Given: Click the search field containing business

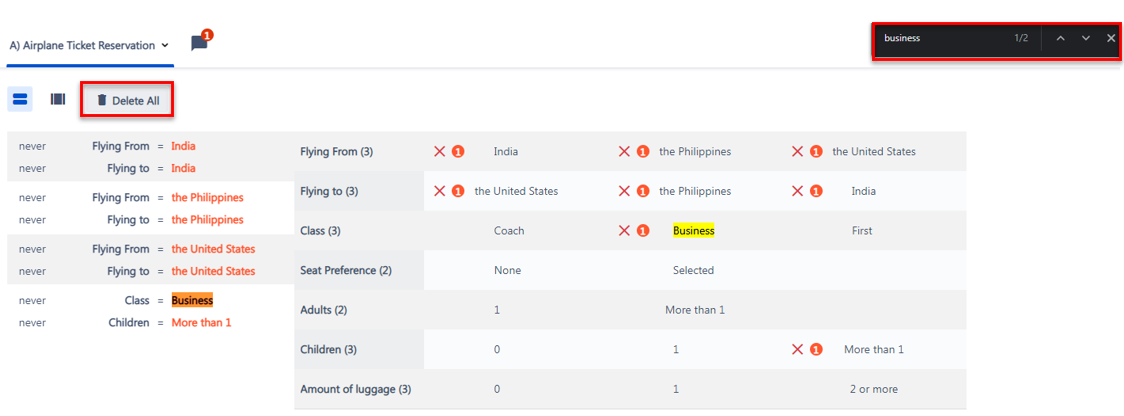Looking at the screenshot, I should (939, 38).
